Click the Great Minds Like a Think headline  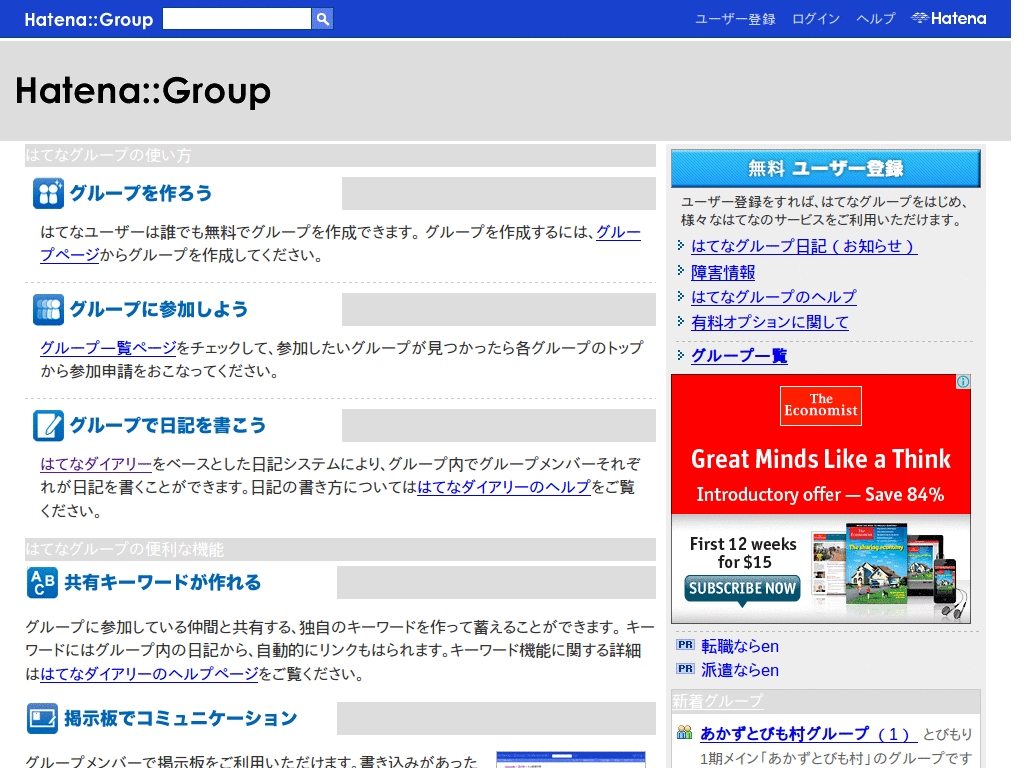click(821, 459)
